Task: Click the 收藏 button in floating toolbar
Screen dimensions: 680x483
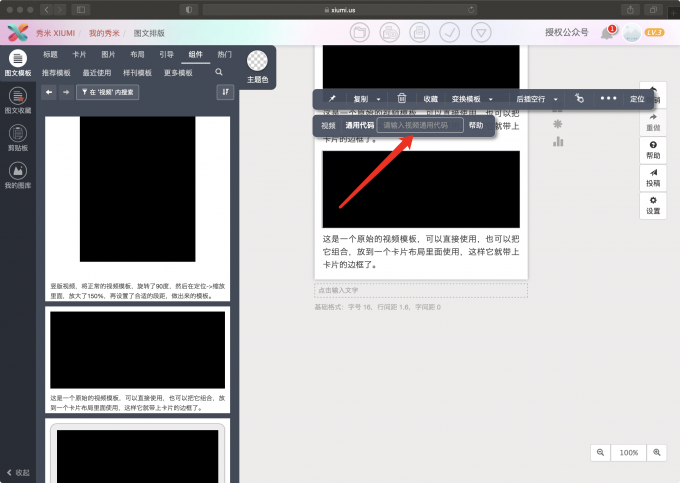Action: (430, 99)
